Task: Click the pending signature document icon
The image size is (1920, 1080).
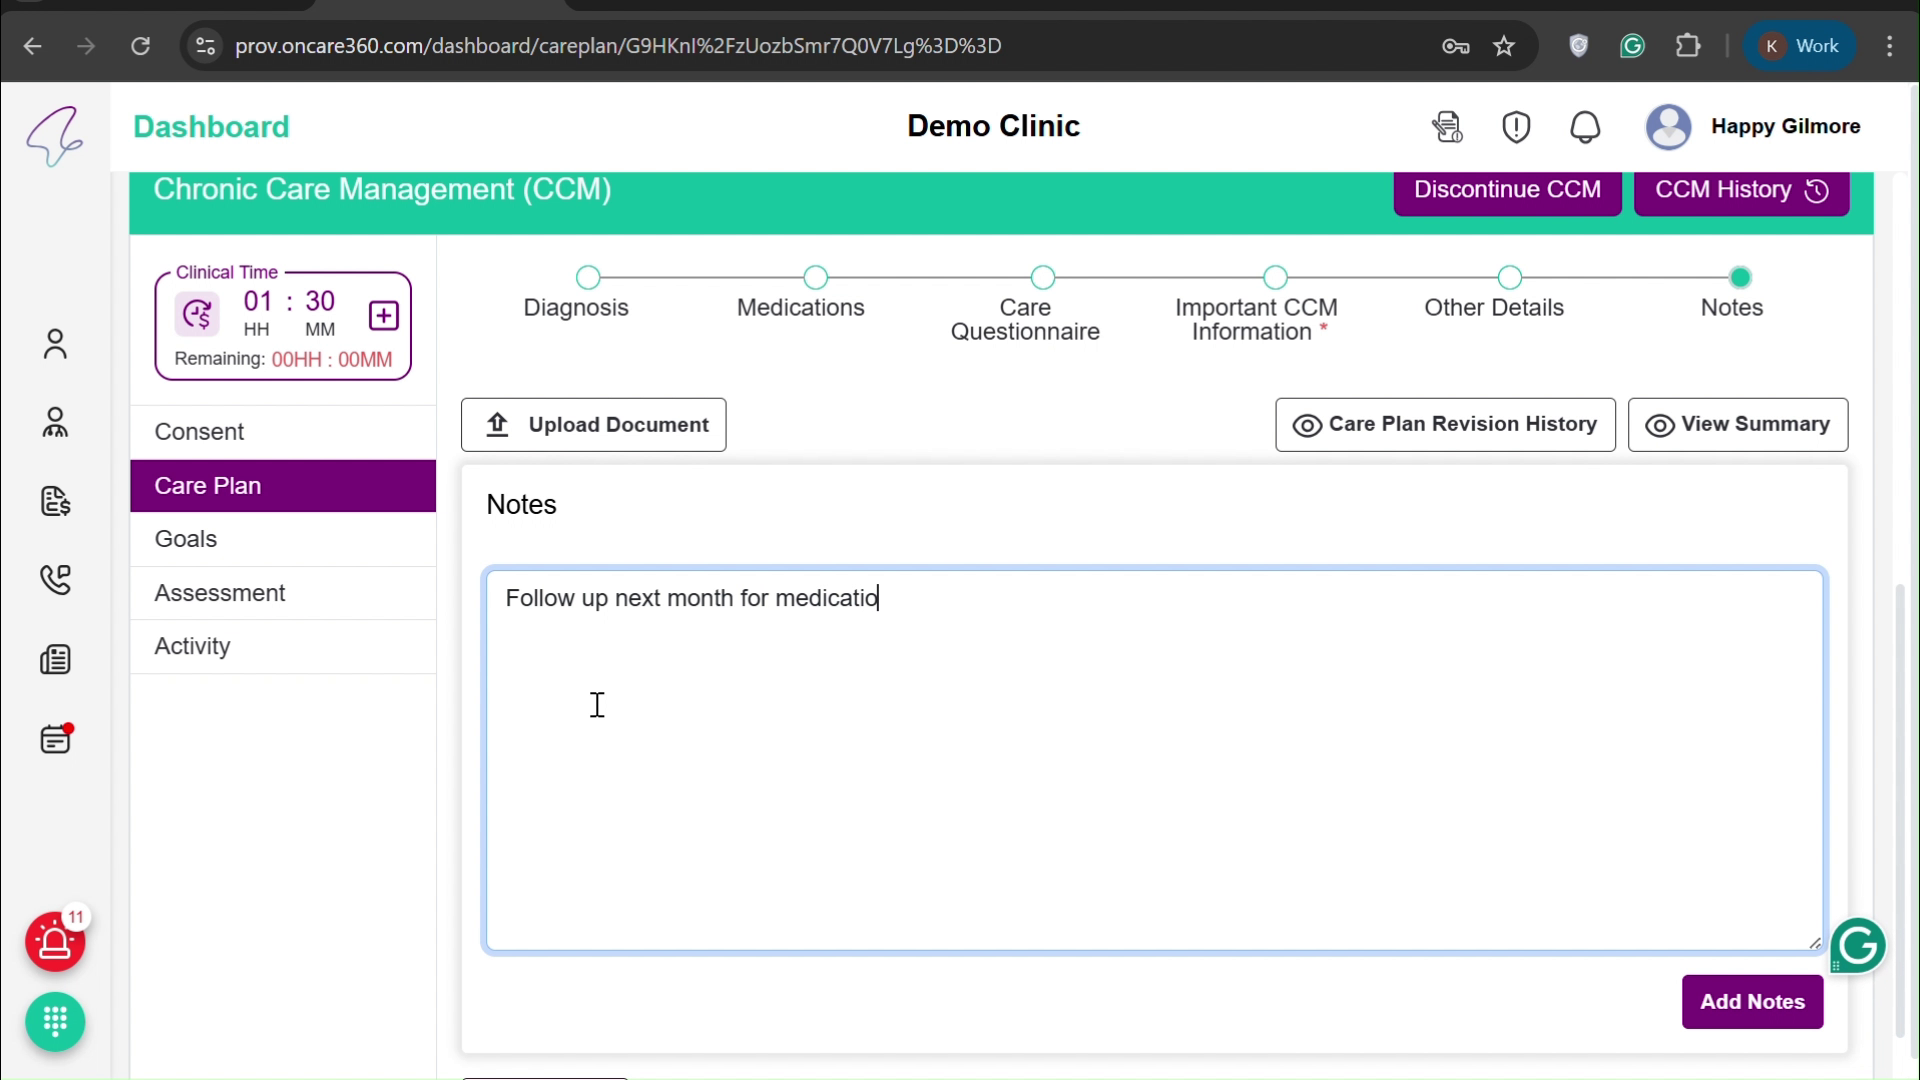Action: point(1447,127)
